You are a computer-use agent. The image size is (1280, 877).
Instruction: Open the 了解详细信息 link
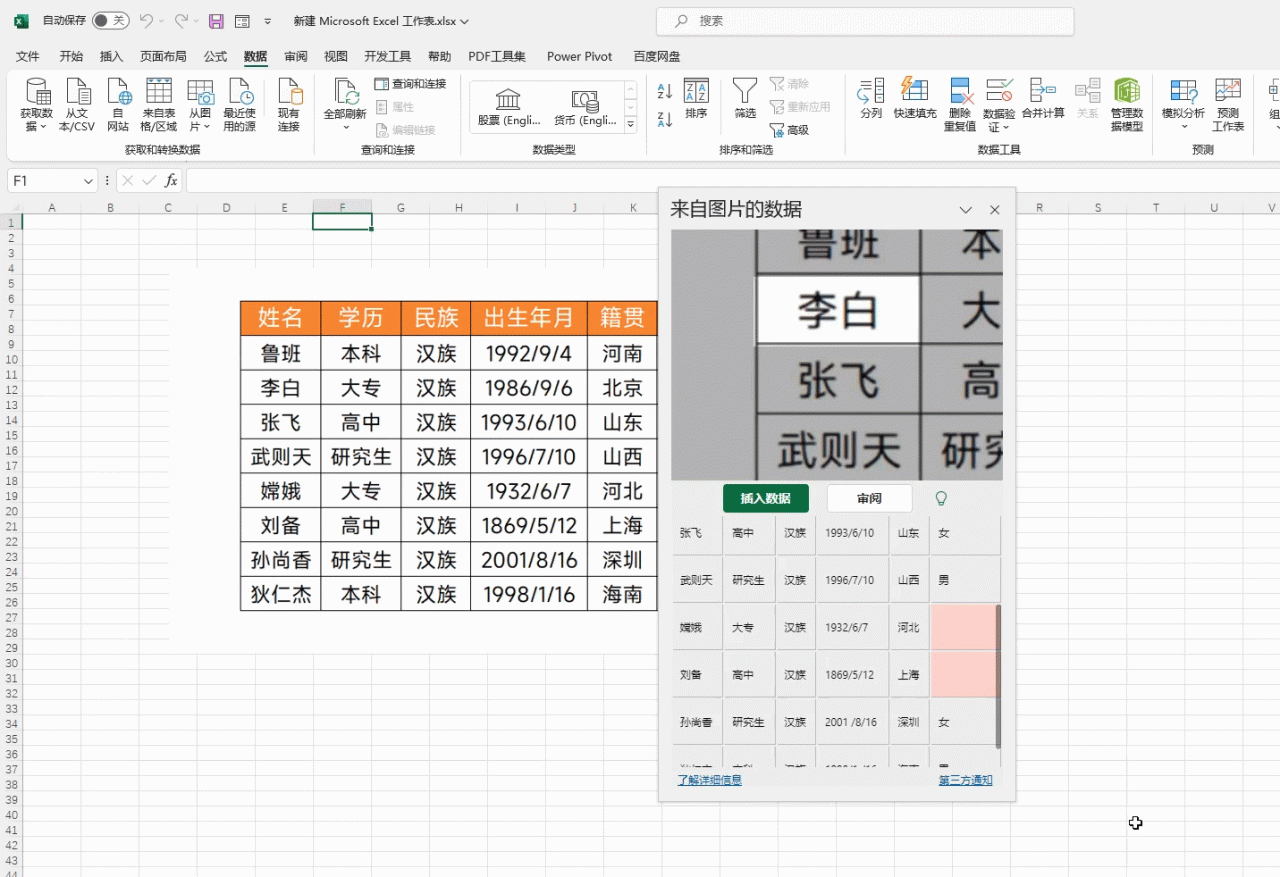click(710, 780)
